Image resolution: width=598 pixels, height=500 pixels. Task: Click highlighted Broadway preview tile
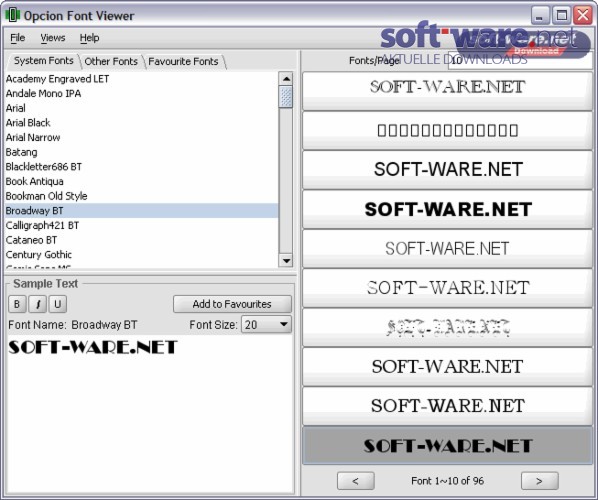(447, 445)
